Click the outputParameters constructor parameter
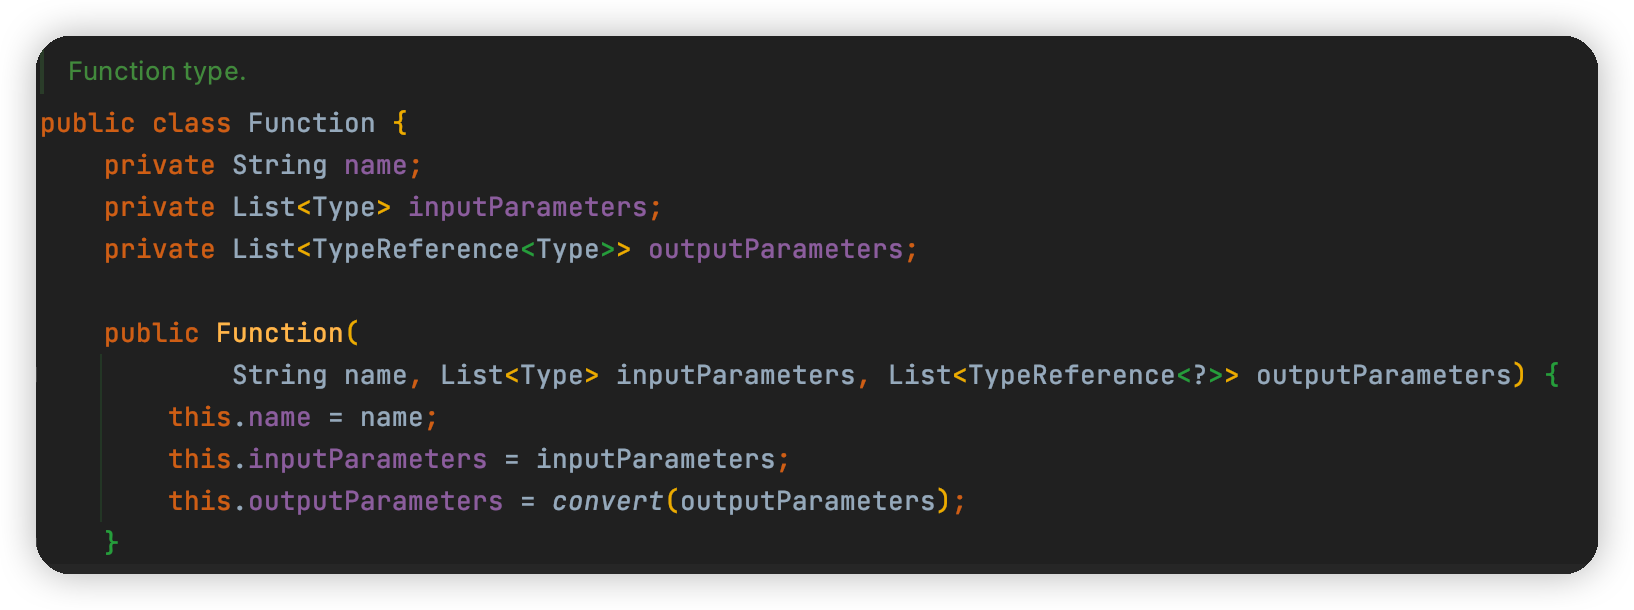This screenshot has width=1634, height=610. pos(1383,375)
